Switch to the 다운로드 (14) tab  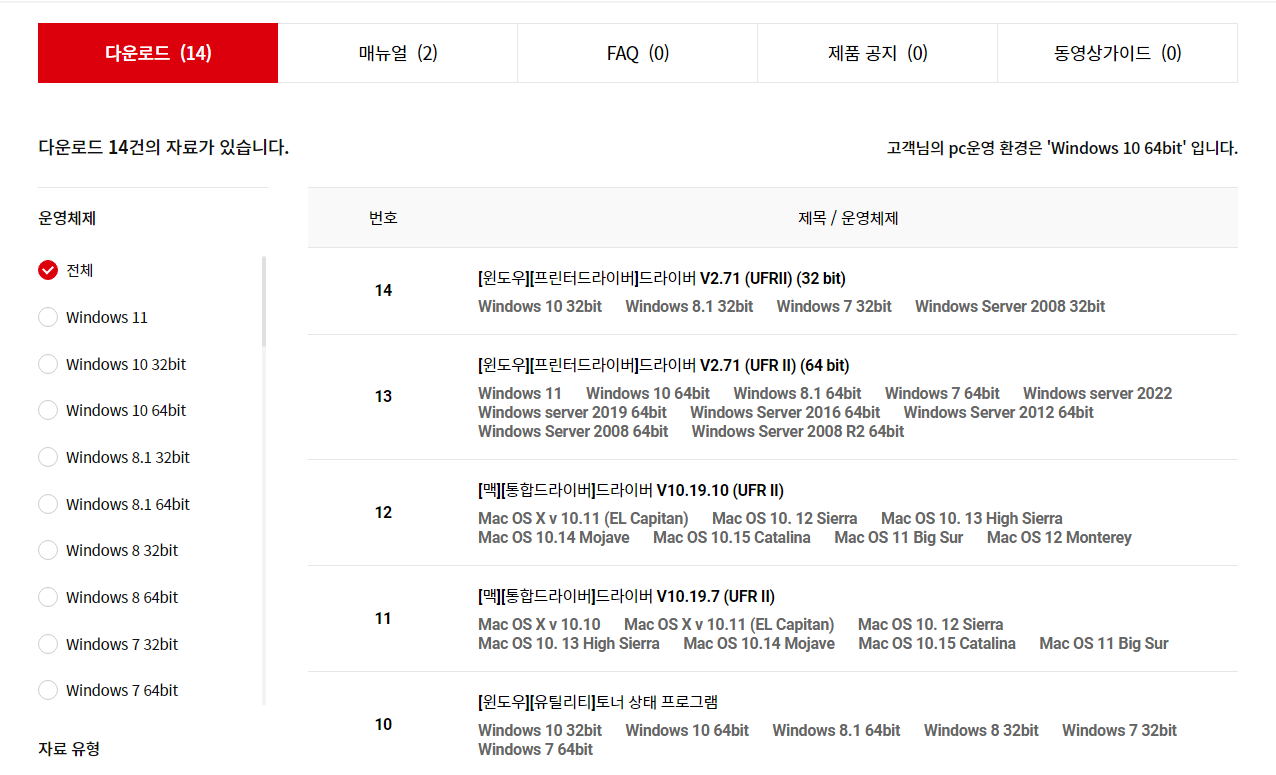pos(158,53)
